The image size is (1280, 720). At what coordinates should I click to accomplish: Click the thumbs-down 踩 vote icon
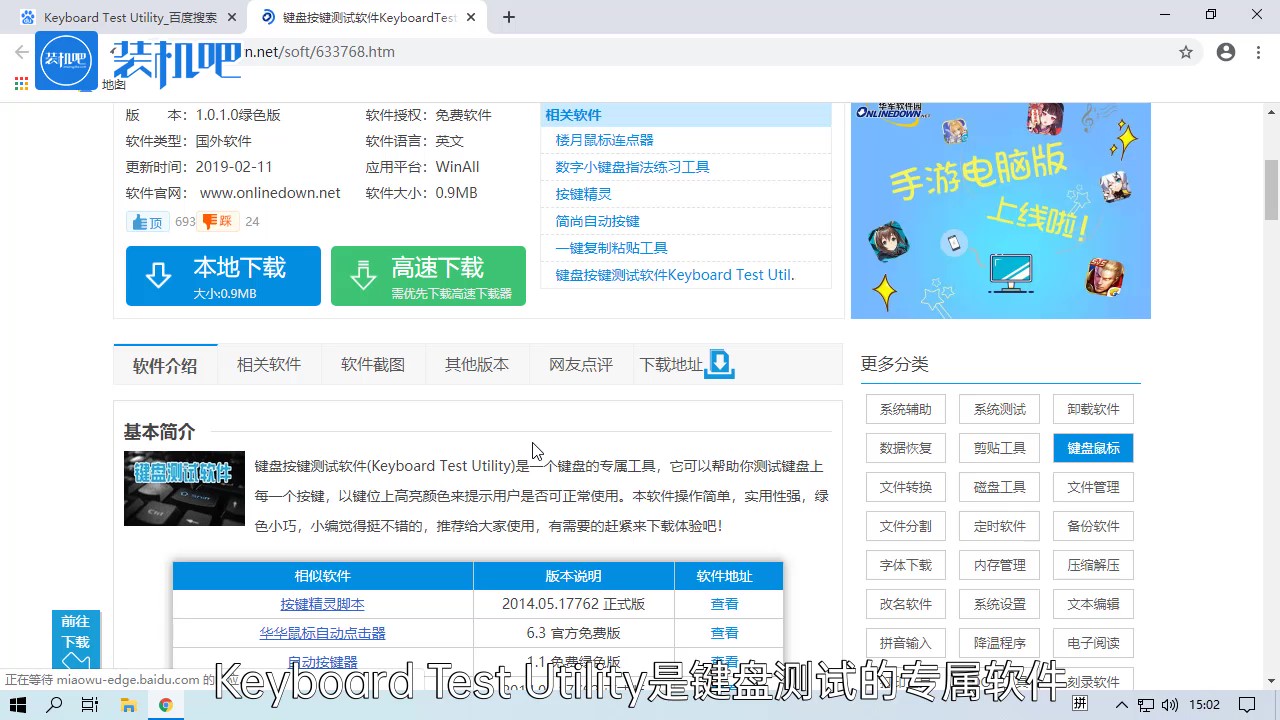click(x=218, y=221)
